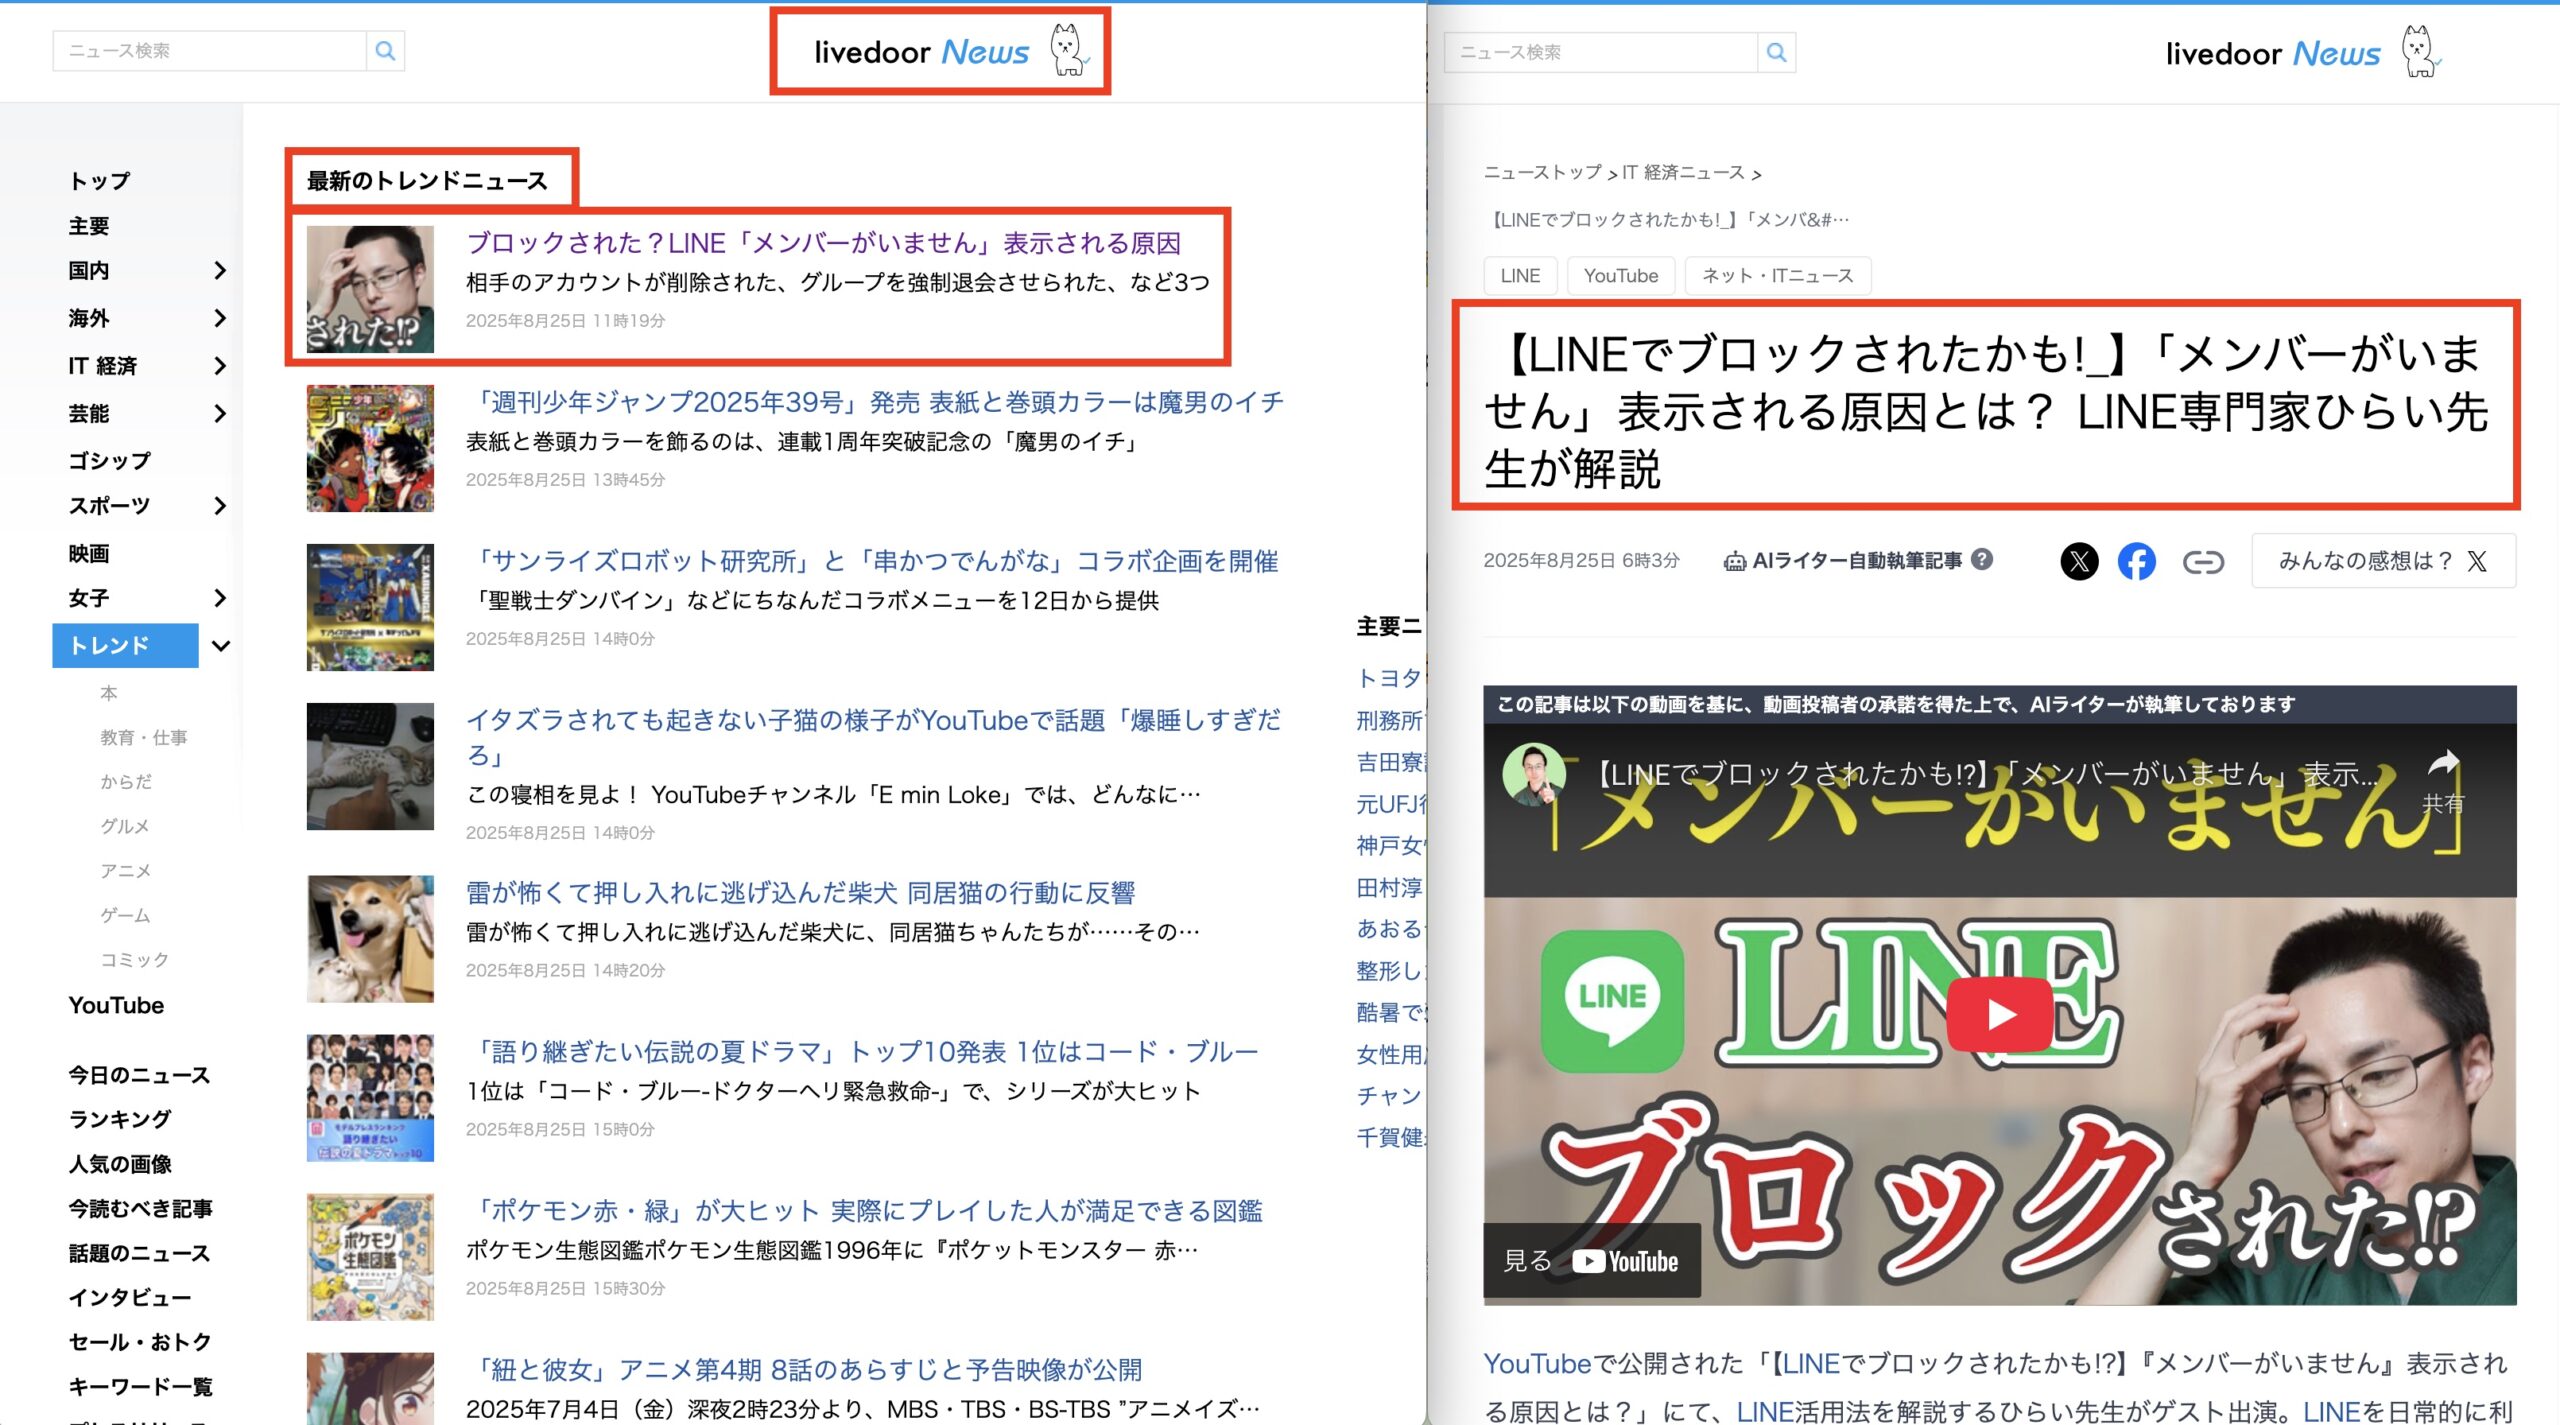This screenshot has height=1425, width=2560.
Task: Open the コミック subcategory
Action: (x=134, y=959)
